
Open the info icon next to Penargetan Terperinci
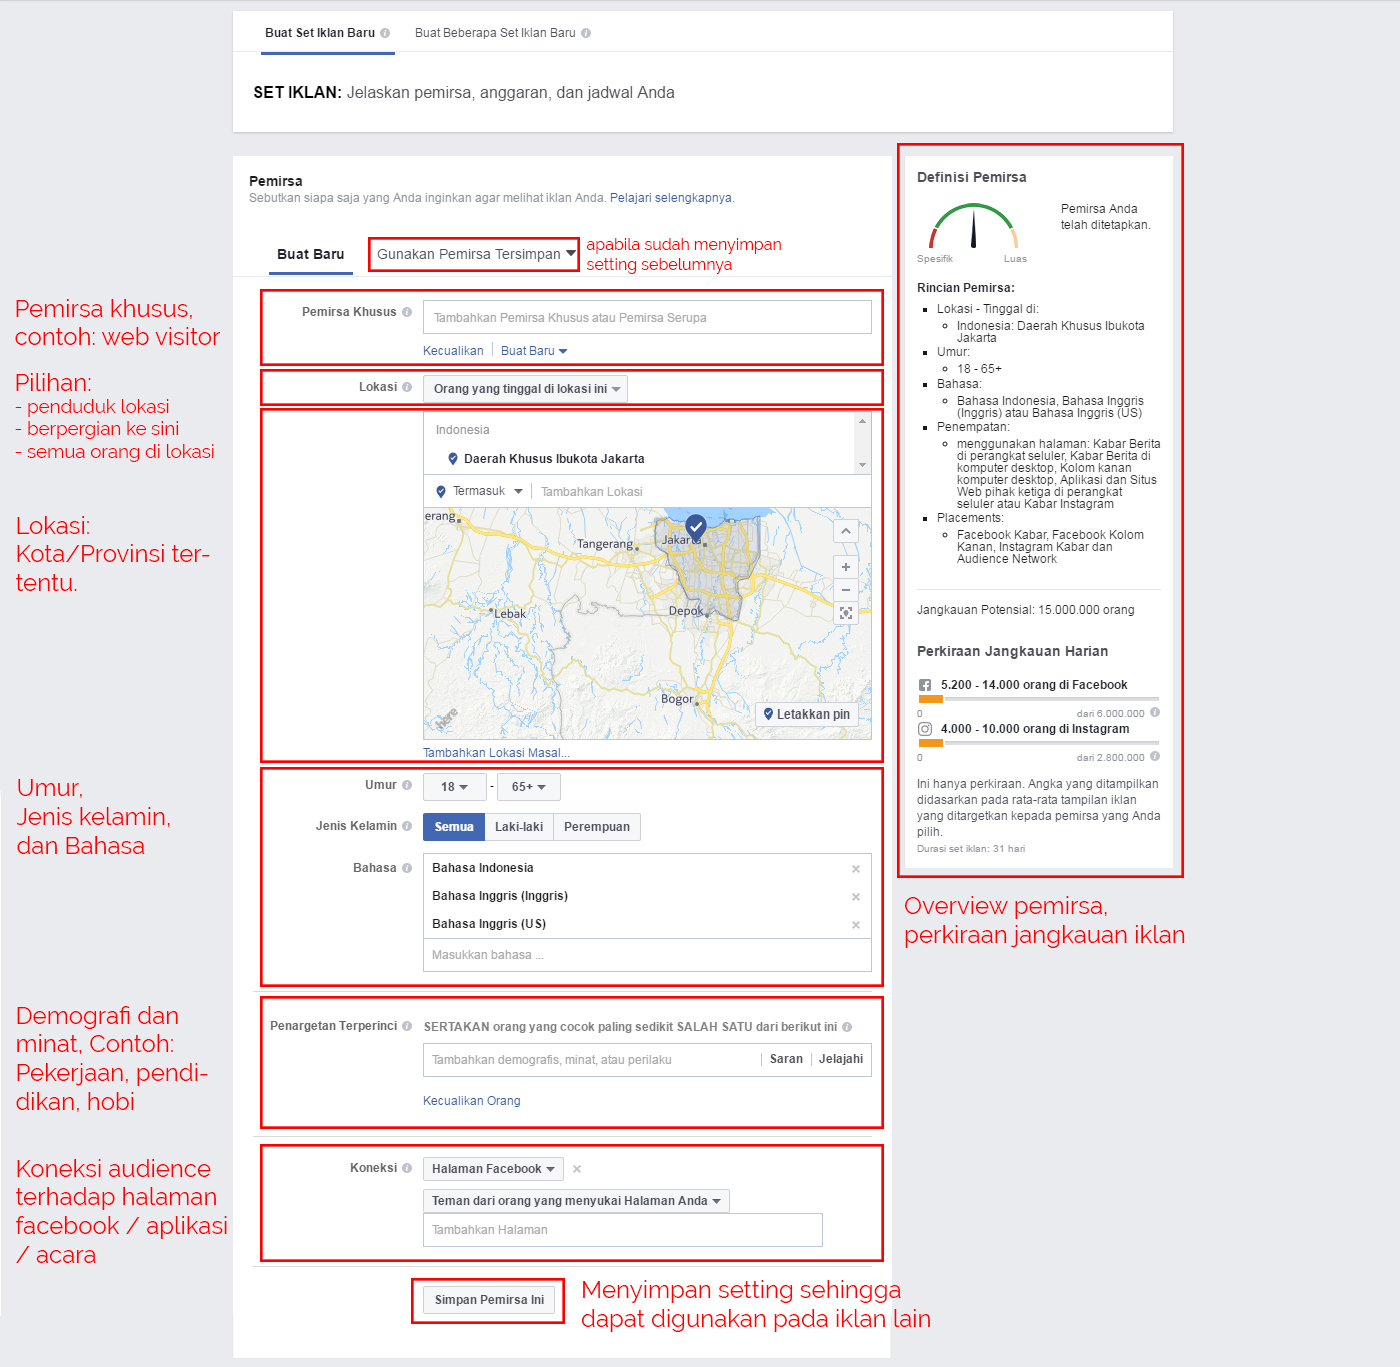pos(407,1026)
